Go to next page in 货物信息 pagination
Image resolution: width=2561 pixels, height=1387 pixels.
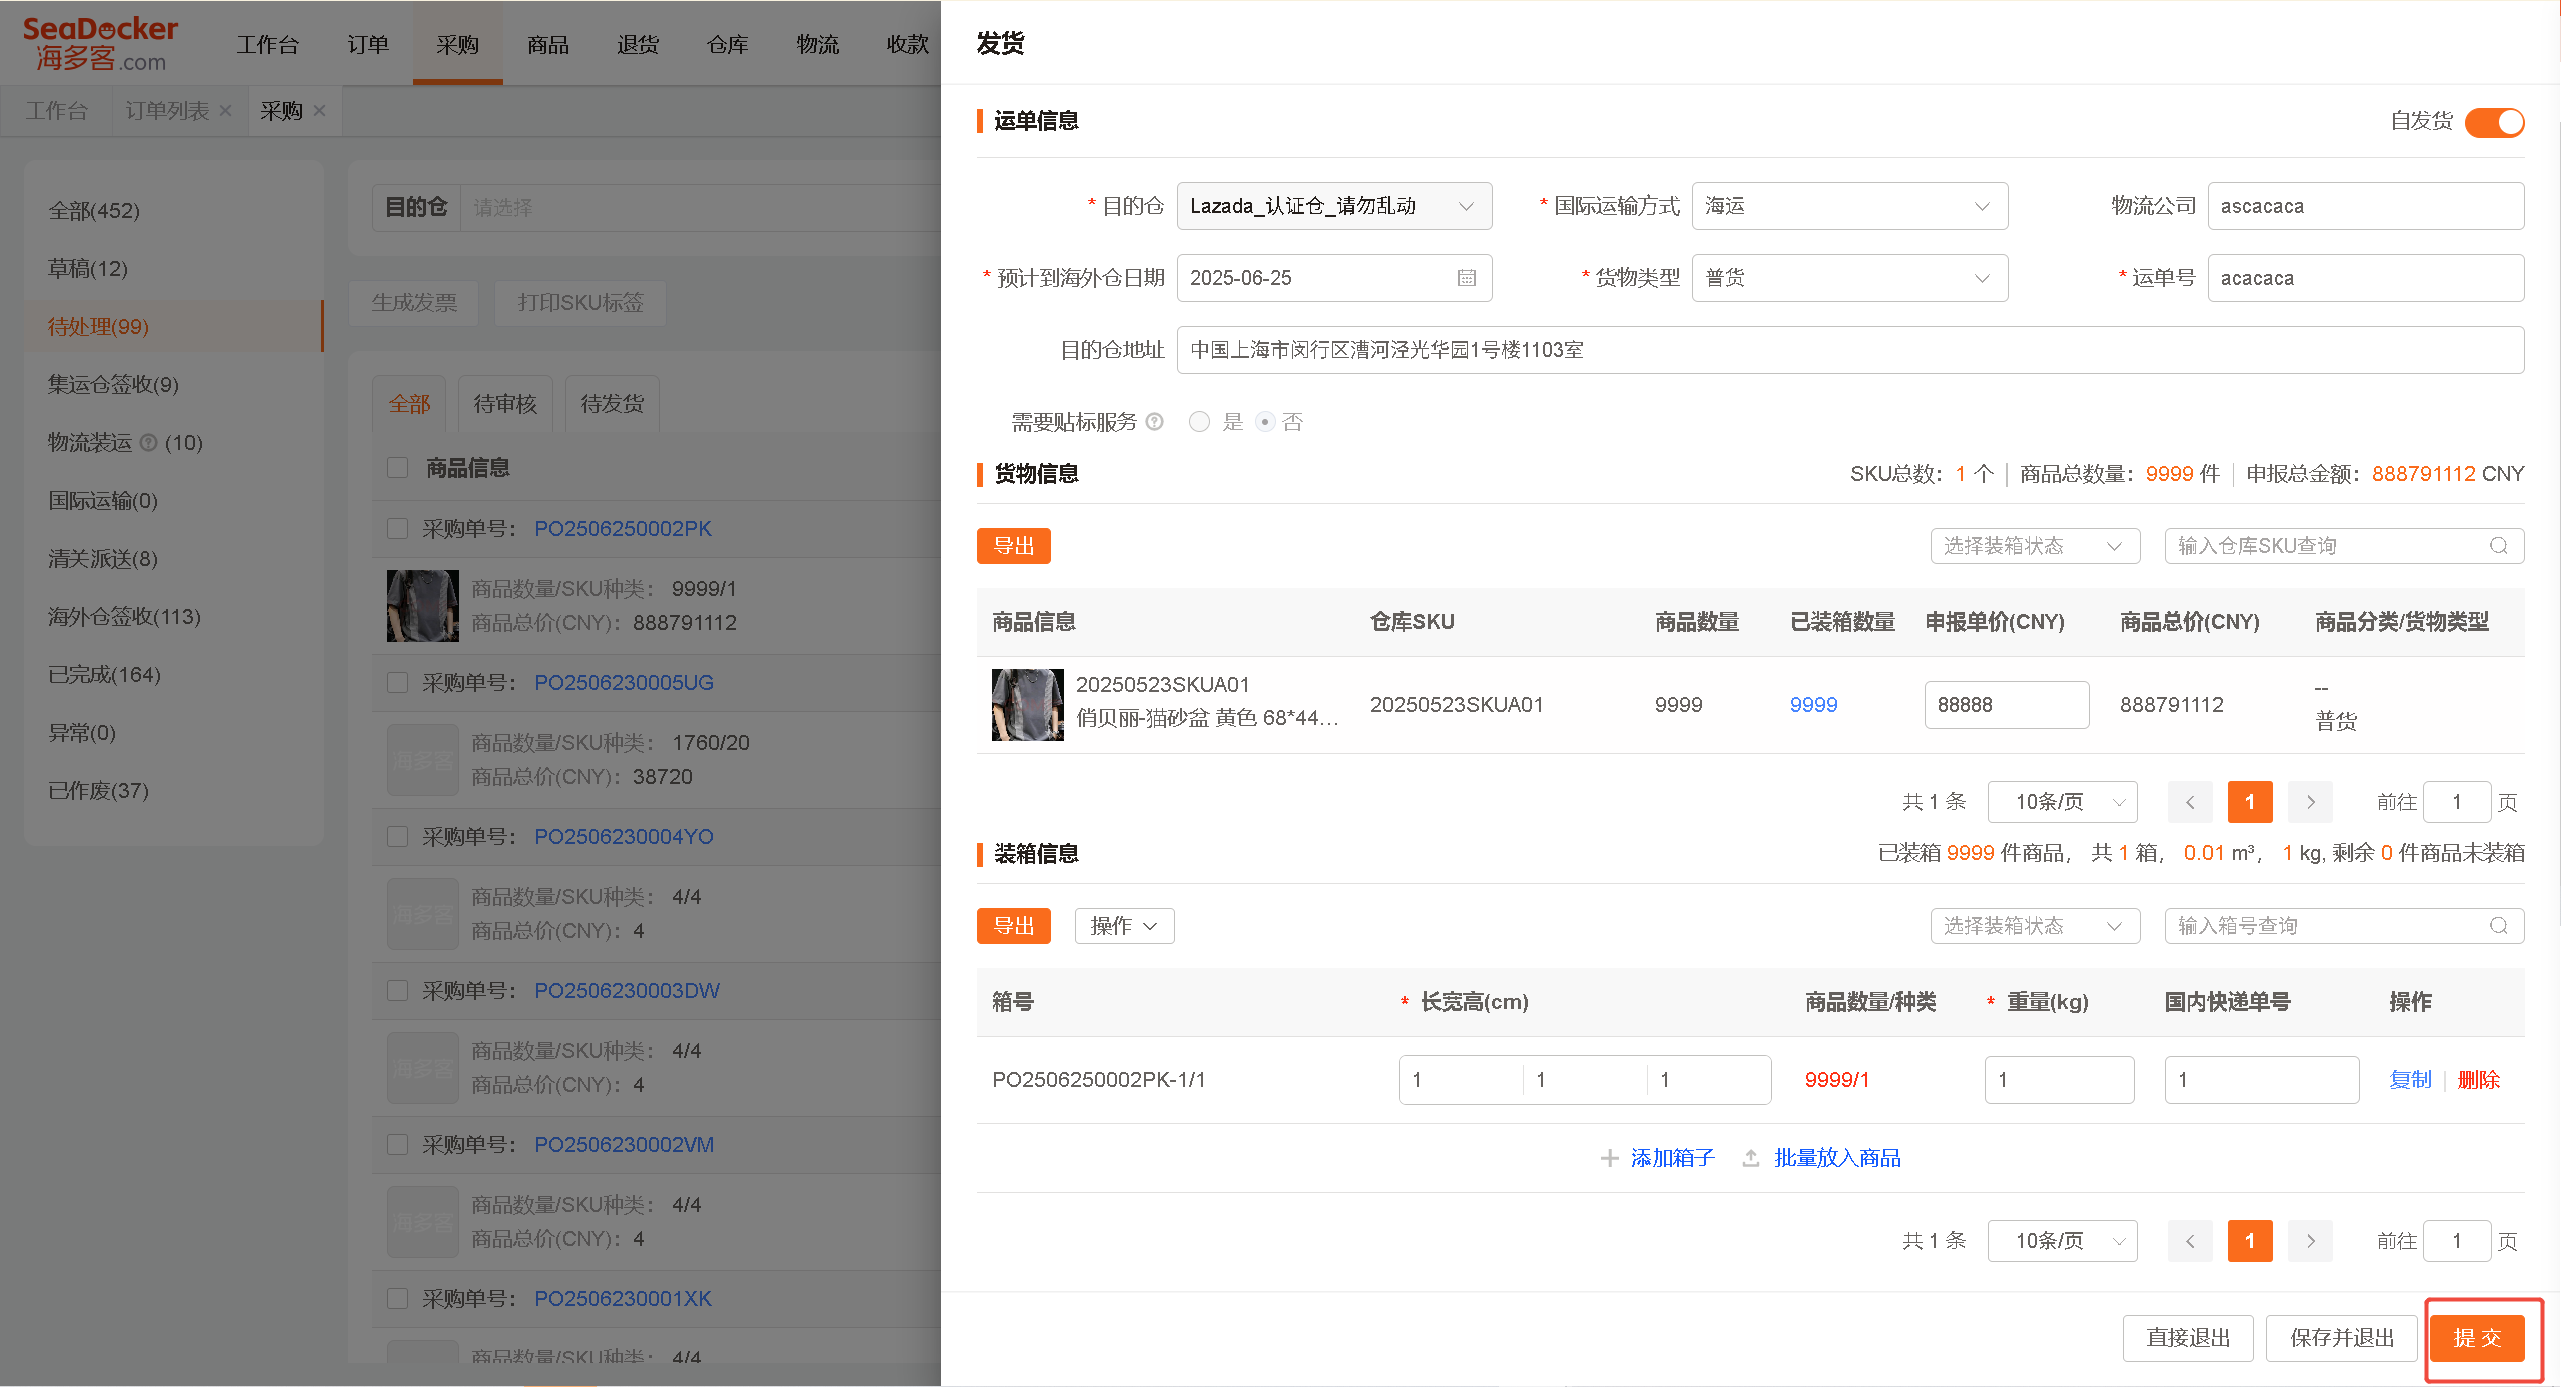[2310, 802]
